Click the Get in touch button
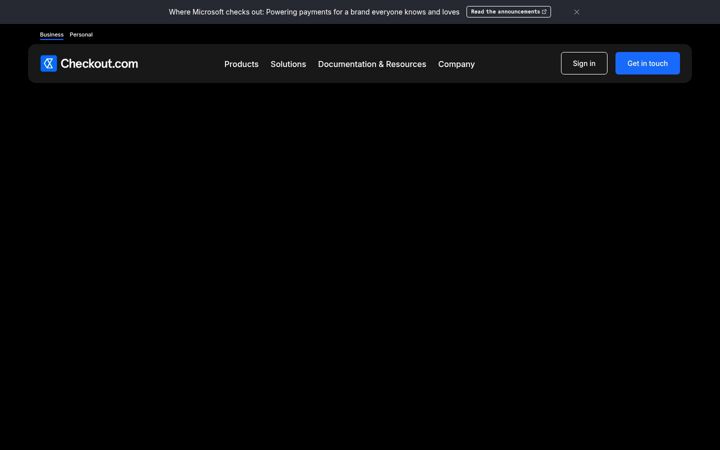 coord(647,63)
